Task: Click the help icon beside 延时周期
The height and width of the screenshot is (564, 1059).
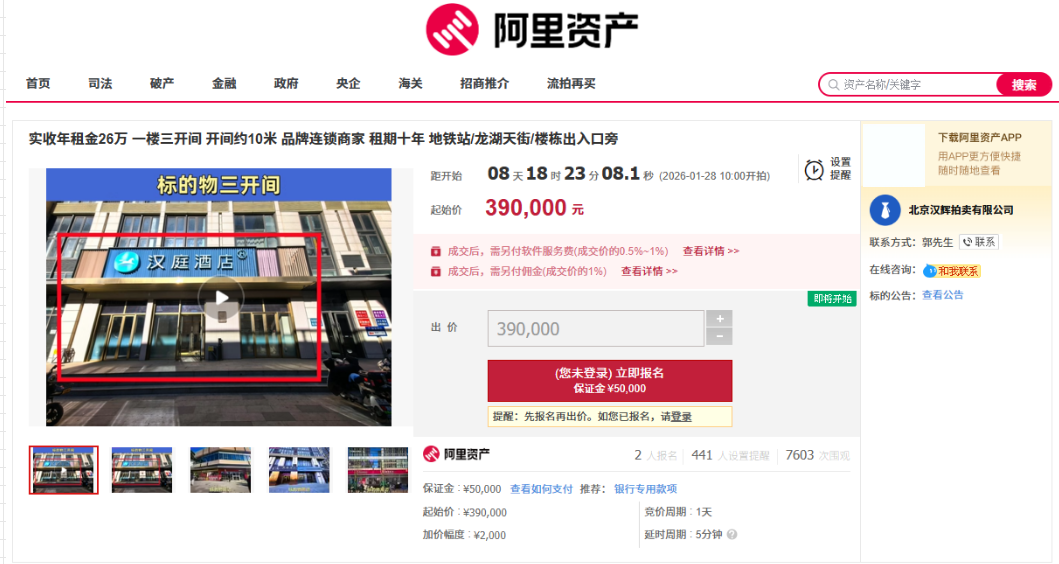Action: click(732, 535)
